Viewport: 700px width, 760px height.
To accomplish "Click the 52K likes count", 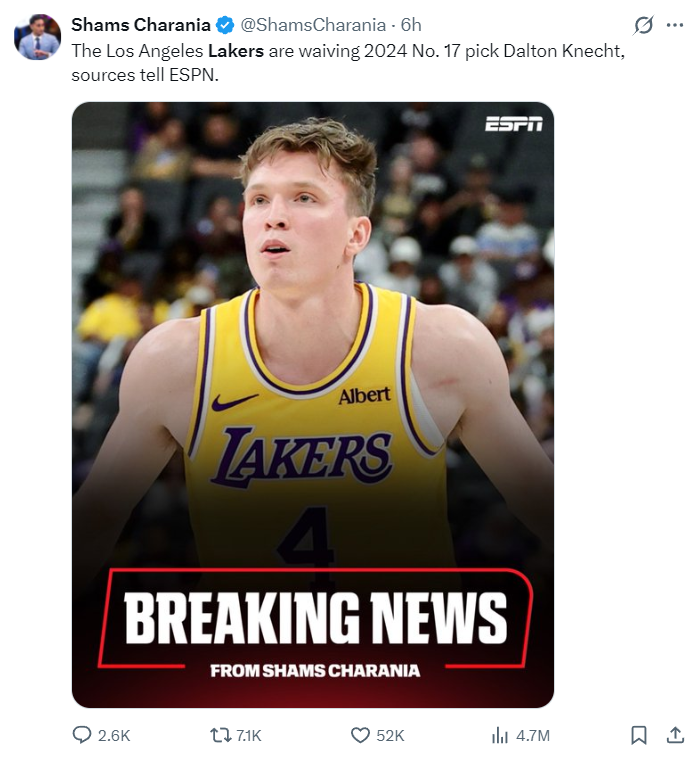I will 390,736.
